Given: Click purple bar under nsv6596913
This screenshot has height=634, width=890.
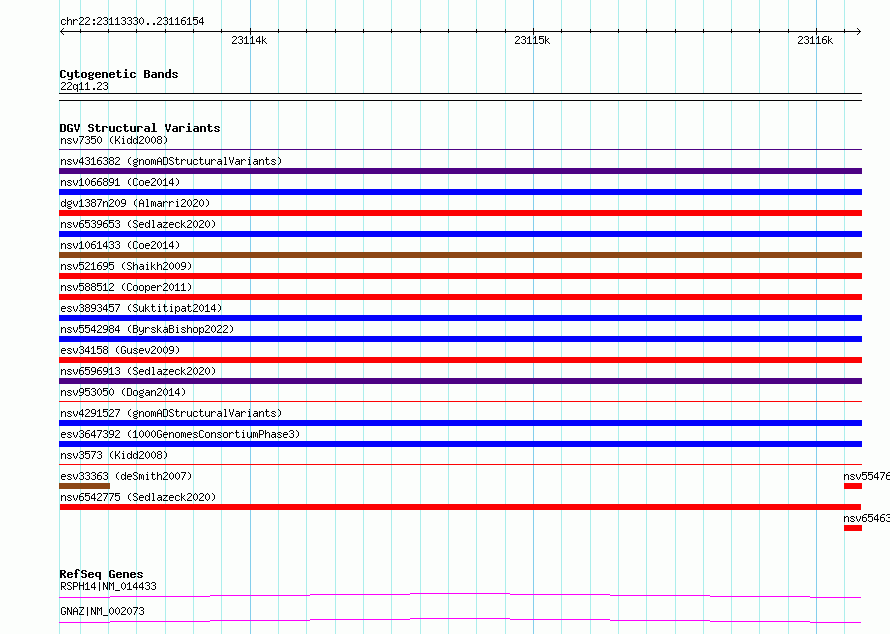Looking at the screenshot, I should tap(460, 381).
